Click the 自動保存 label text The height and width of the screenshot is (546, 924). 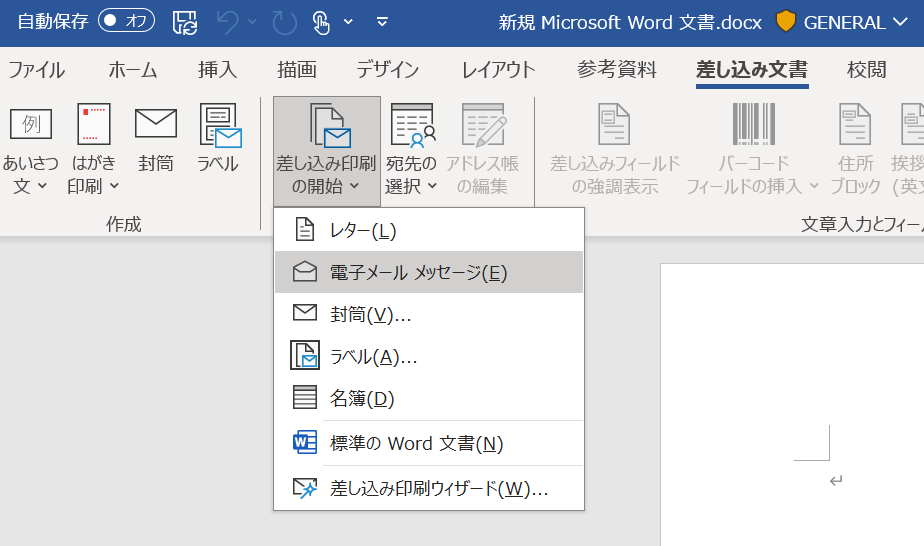[53, 22]
